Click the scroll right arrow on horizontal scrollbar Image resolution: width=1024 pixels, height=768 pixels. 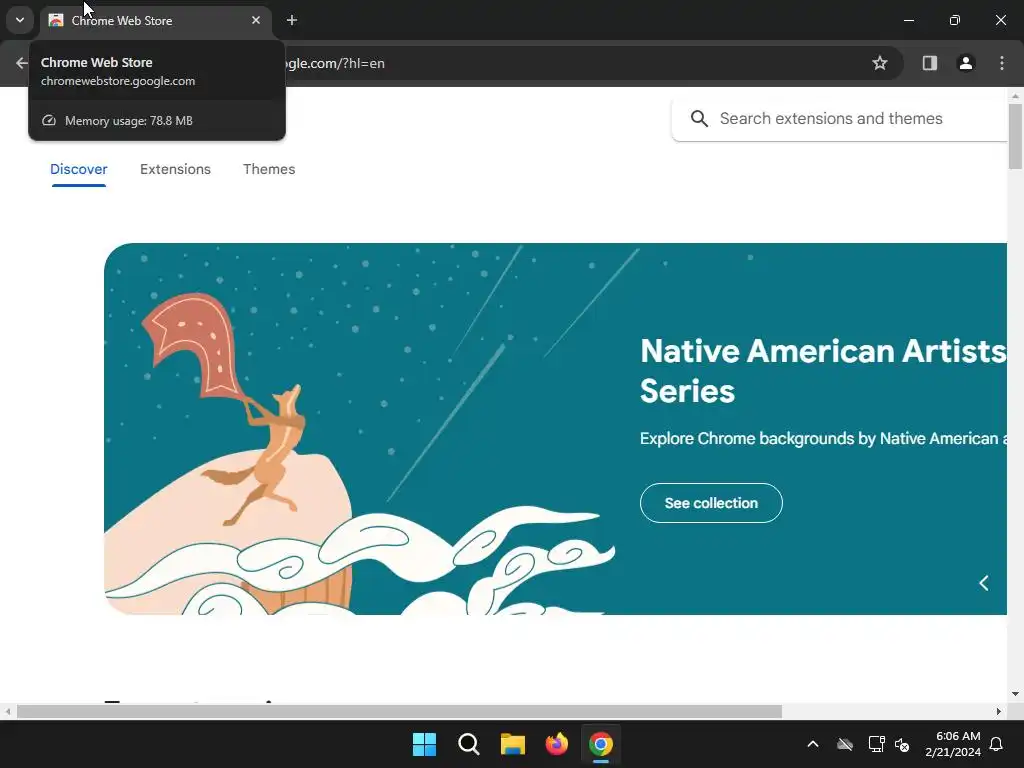tap(999, 711)
